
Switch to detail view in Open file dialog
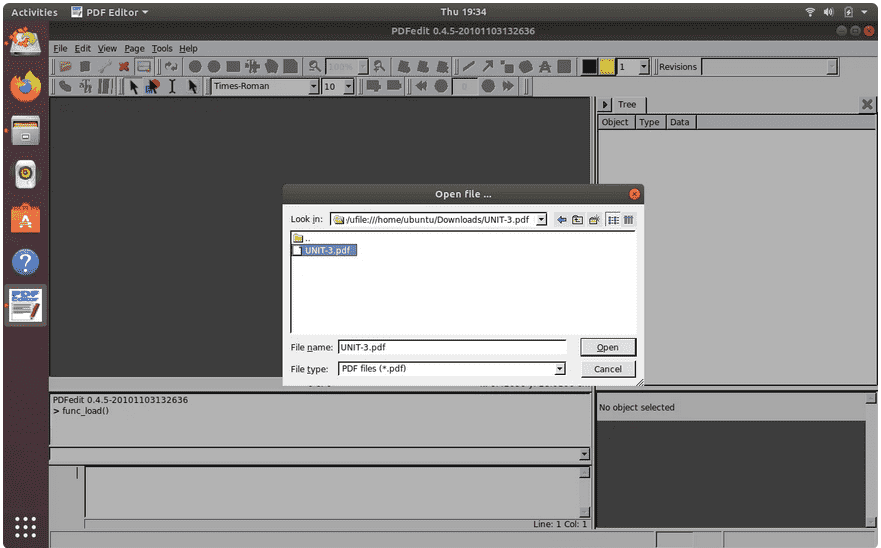click(x=628, y=220)
